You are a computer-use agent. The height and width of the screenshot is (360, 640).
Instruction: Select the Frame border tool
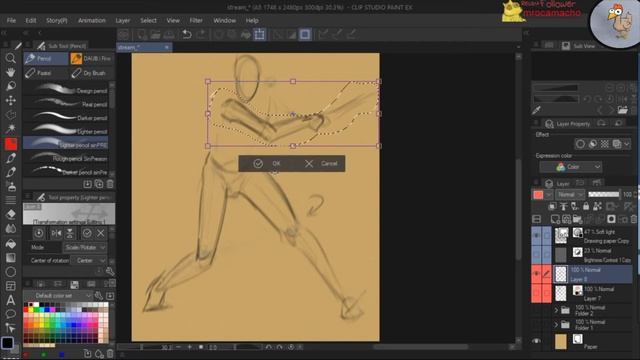click(11, 286)
